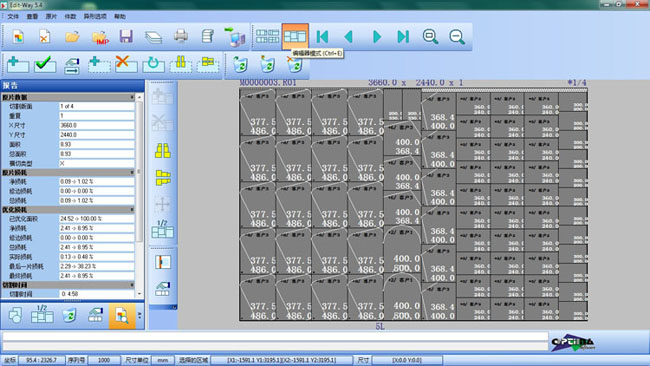Image resolution: width=650 pixels, height=366 pixels.
Task: Click the green checkmark confirm icon
Action: 45,64
